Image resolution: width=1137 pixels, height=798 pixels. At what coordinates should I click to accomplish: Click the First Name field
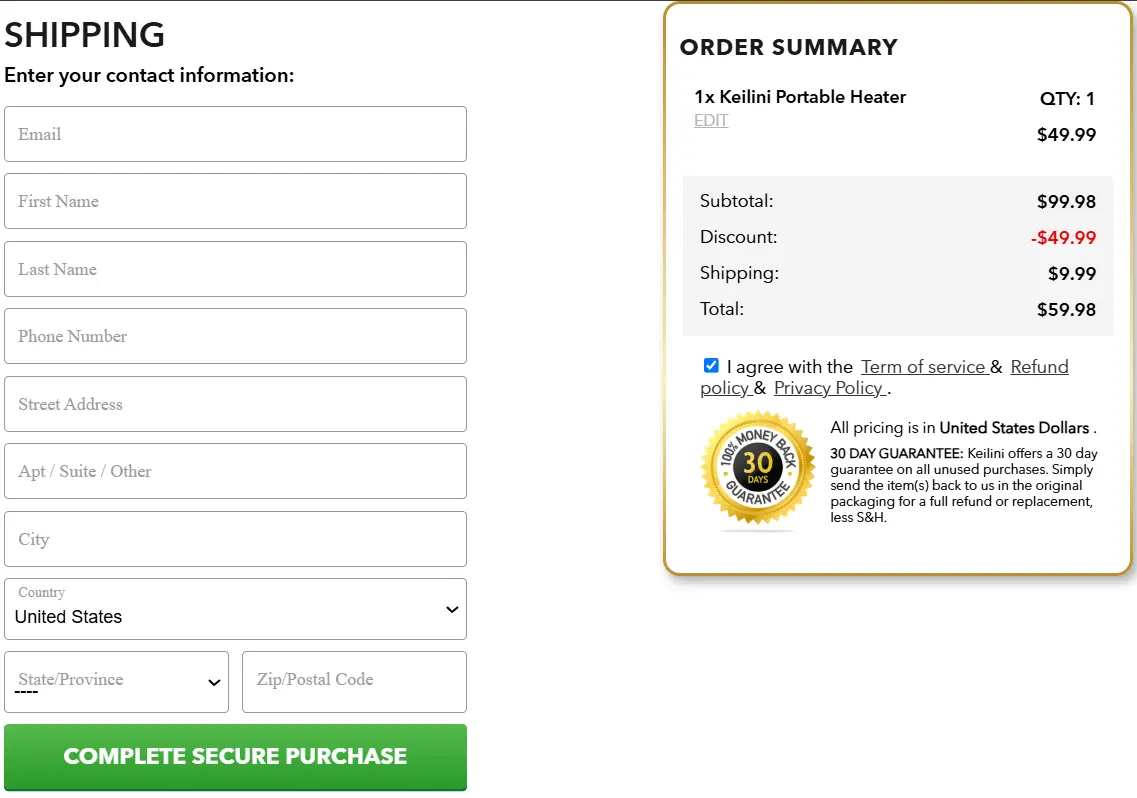(x=235, y=201)
